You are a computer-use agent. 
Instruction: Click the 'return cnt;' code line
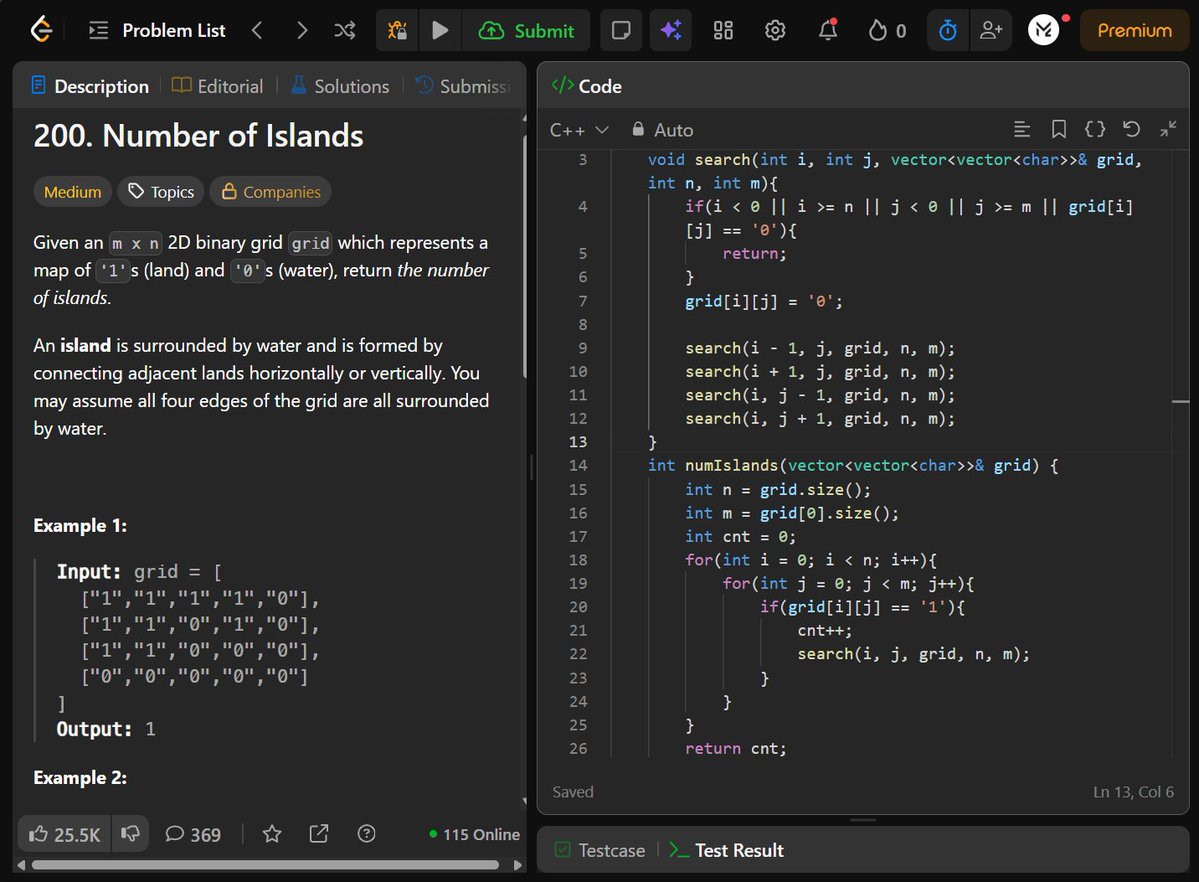736,749
